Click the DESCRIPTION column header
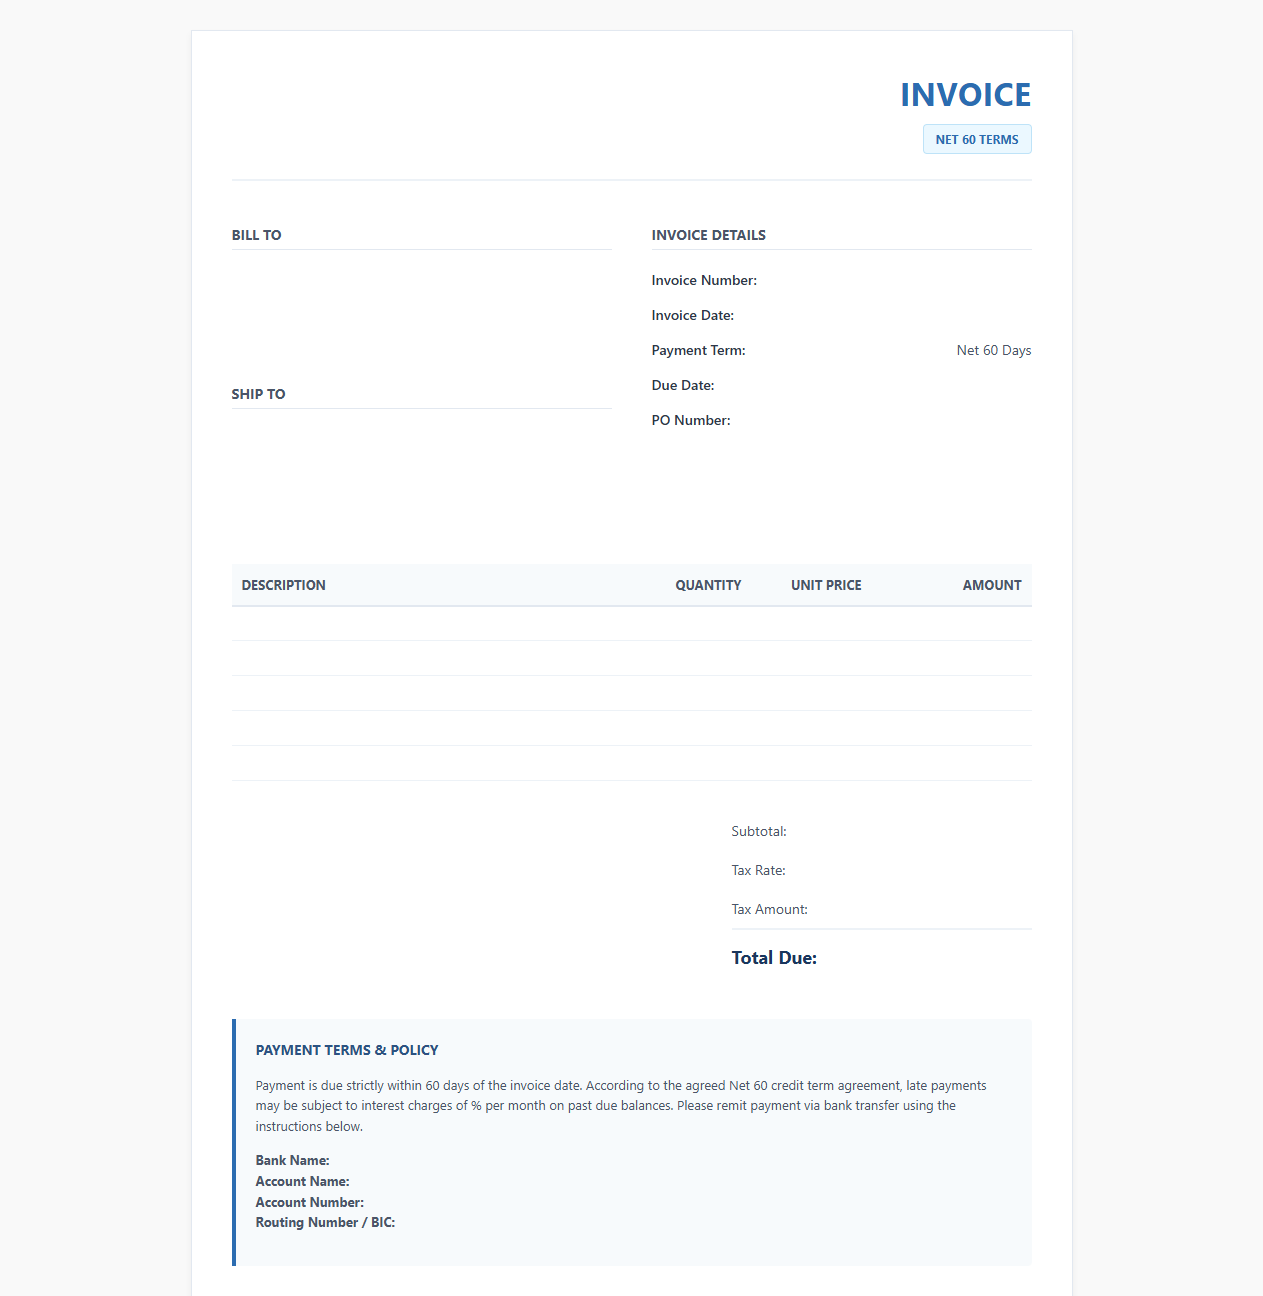 [283, 585]
